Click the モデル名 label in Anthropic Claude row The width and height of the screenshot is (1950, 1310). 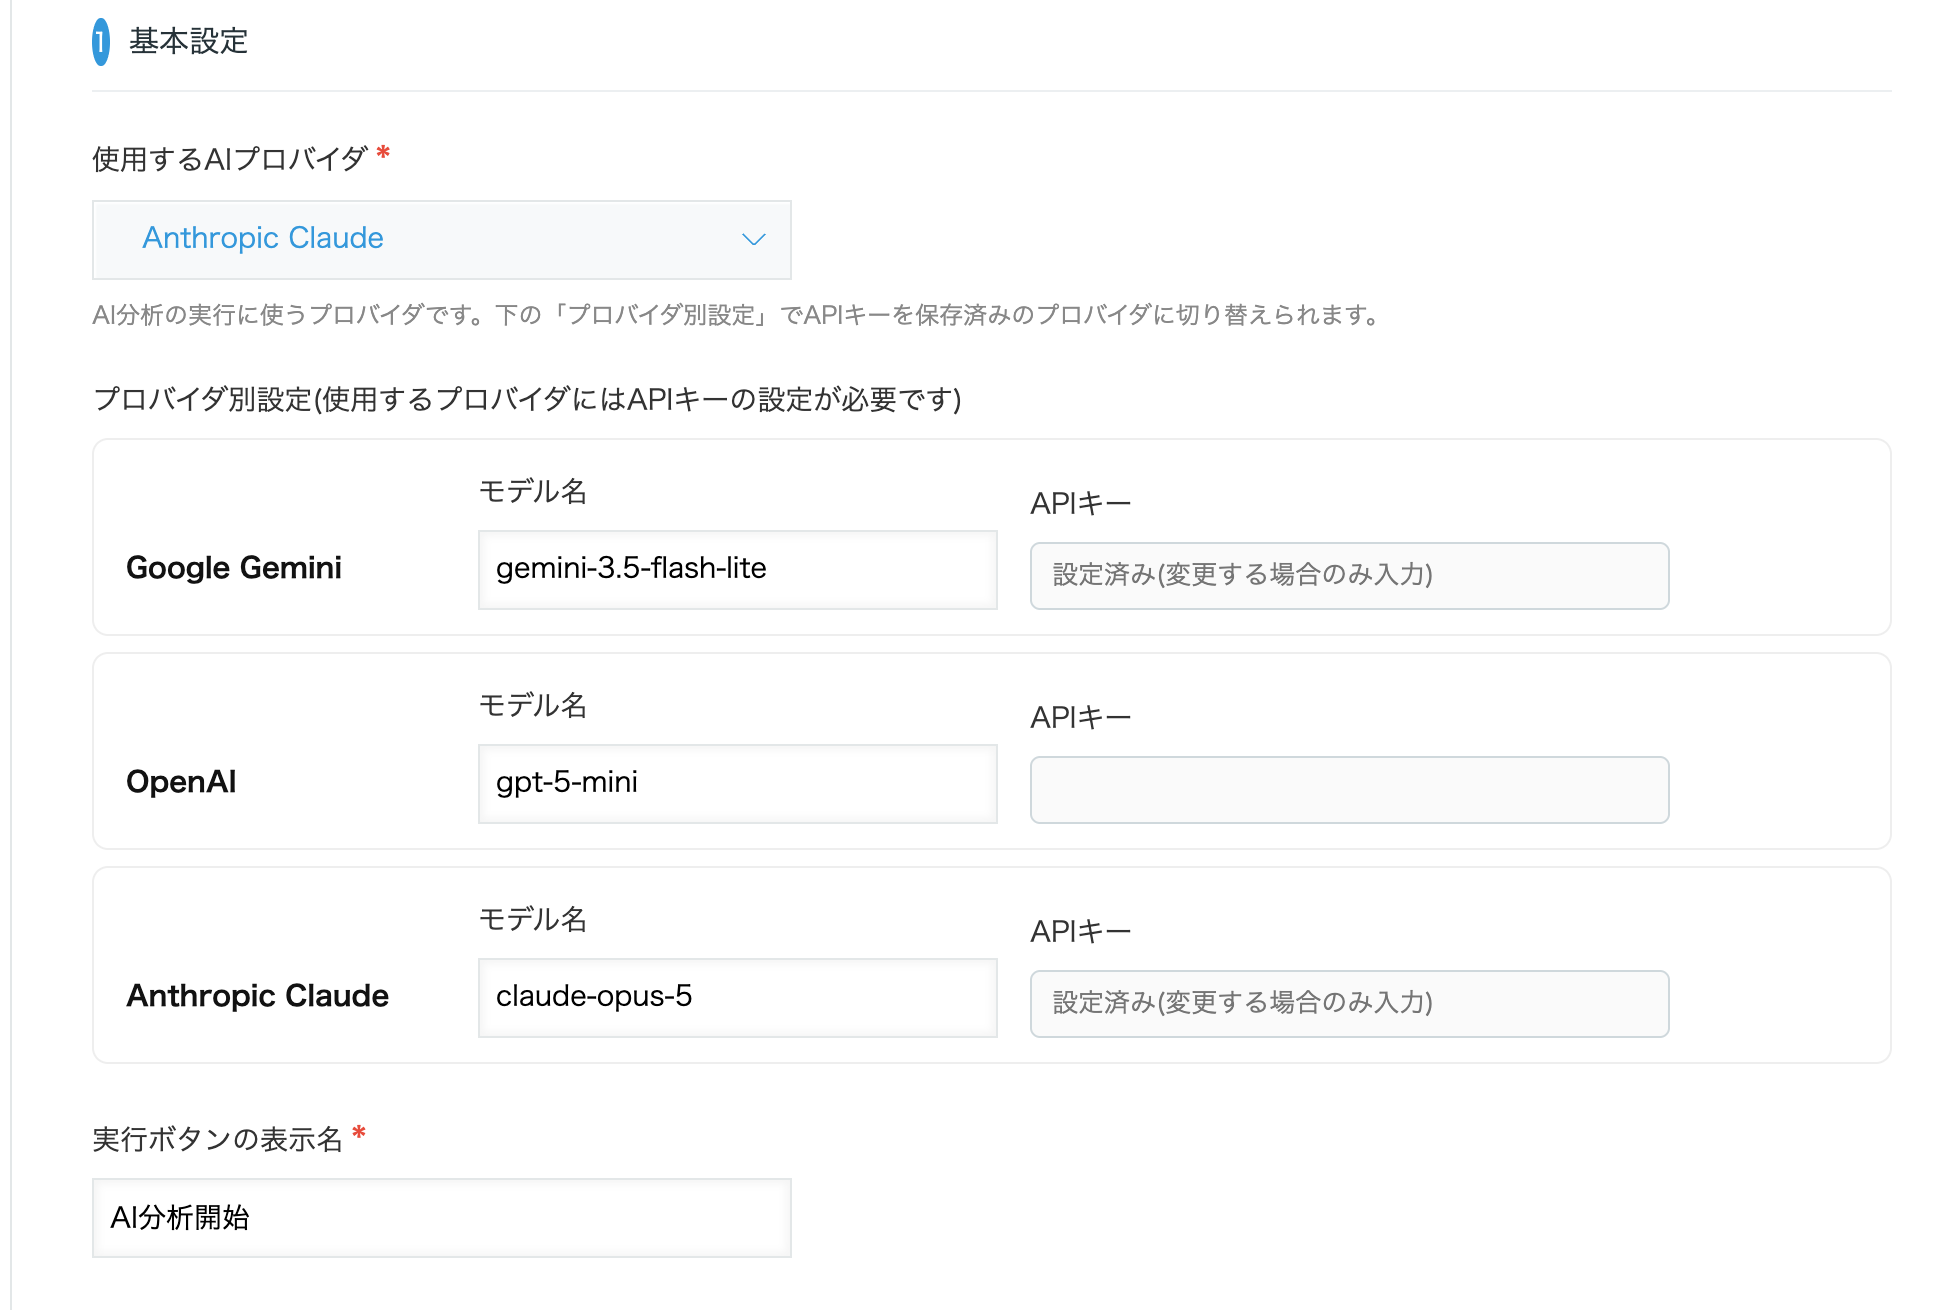533,919
